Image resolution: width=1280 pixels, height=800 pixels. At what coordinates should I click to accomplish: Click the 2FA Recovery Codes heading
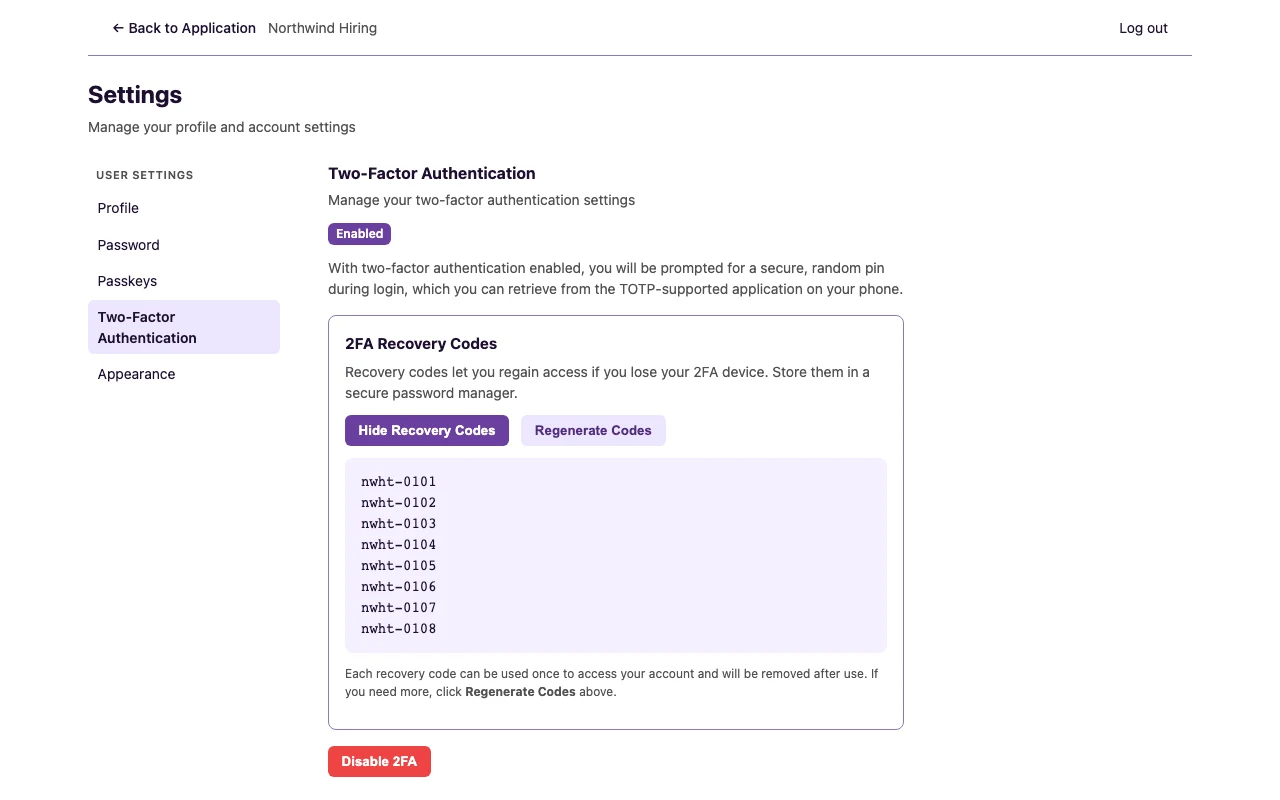[421, 344]
